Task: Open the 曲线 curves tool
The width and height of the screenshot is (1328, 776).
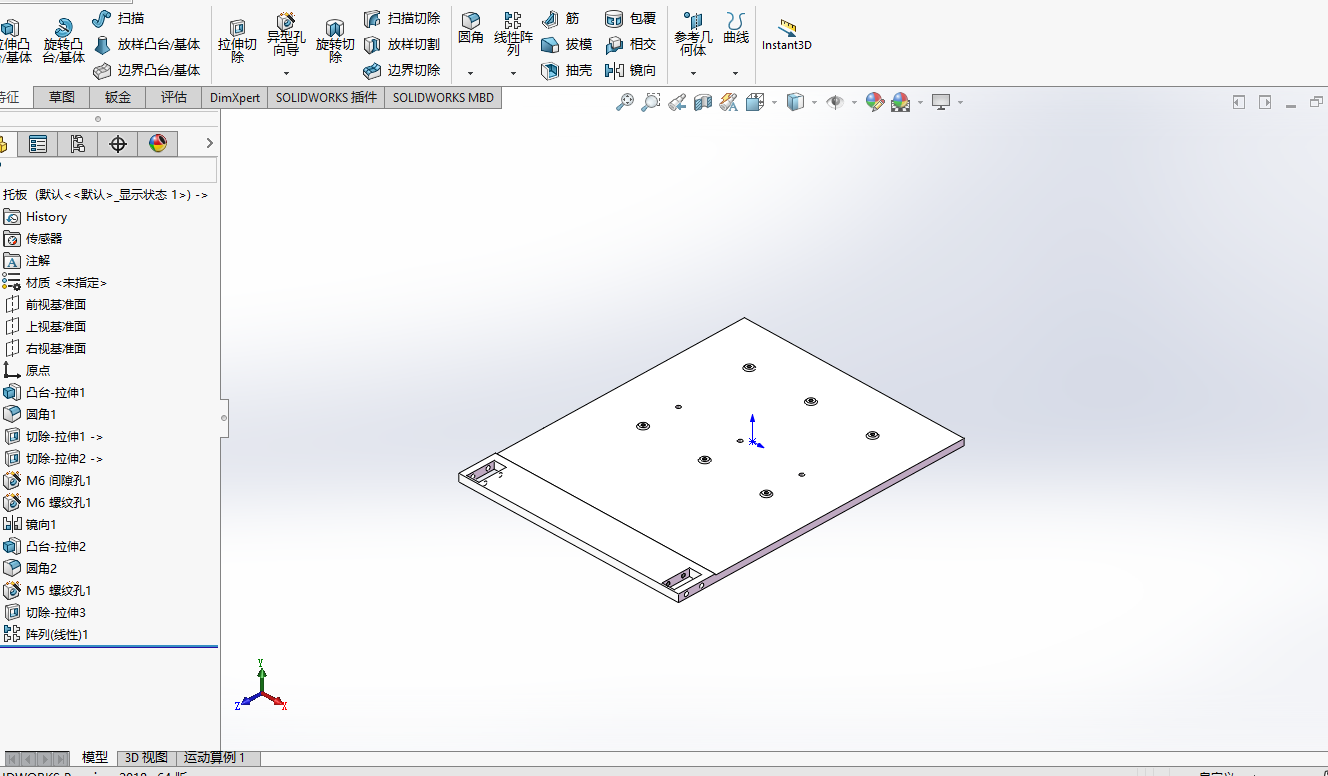Action: point(736,28)
